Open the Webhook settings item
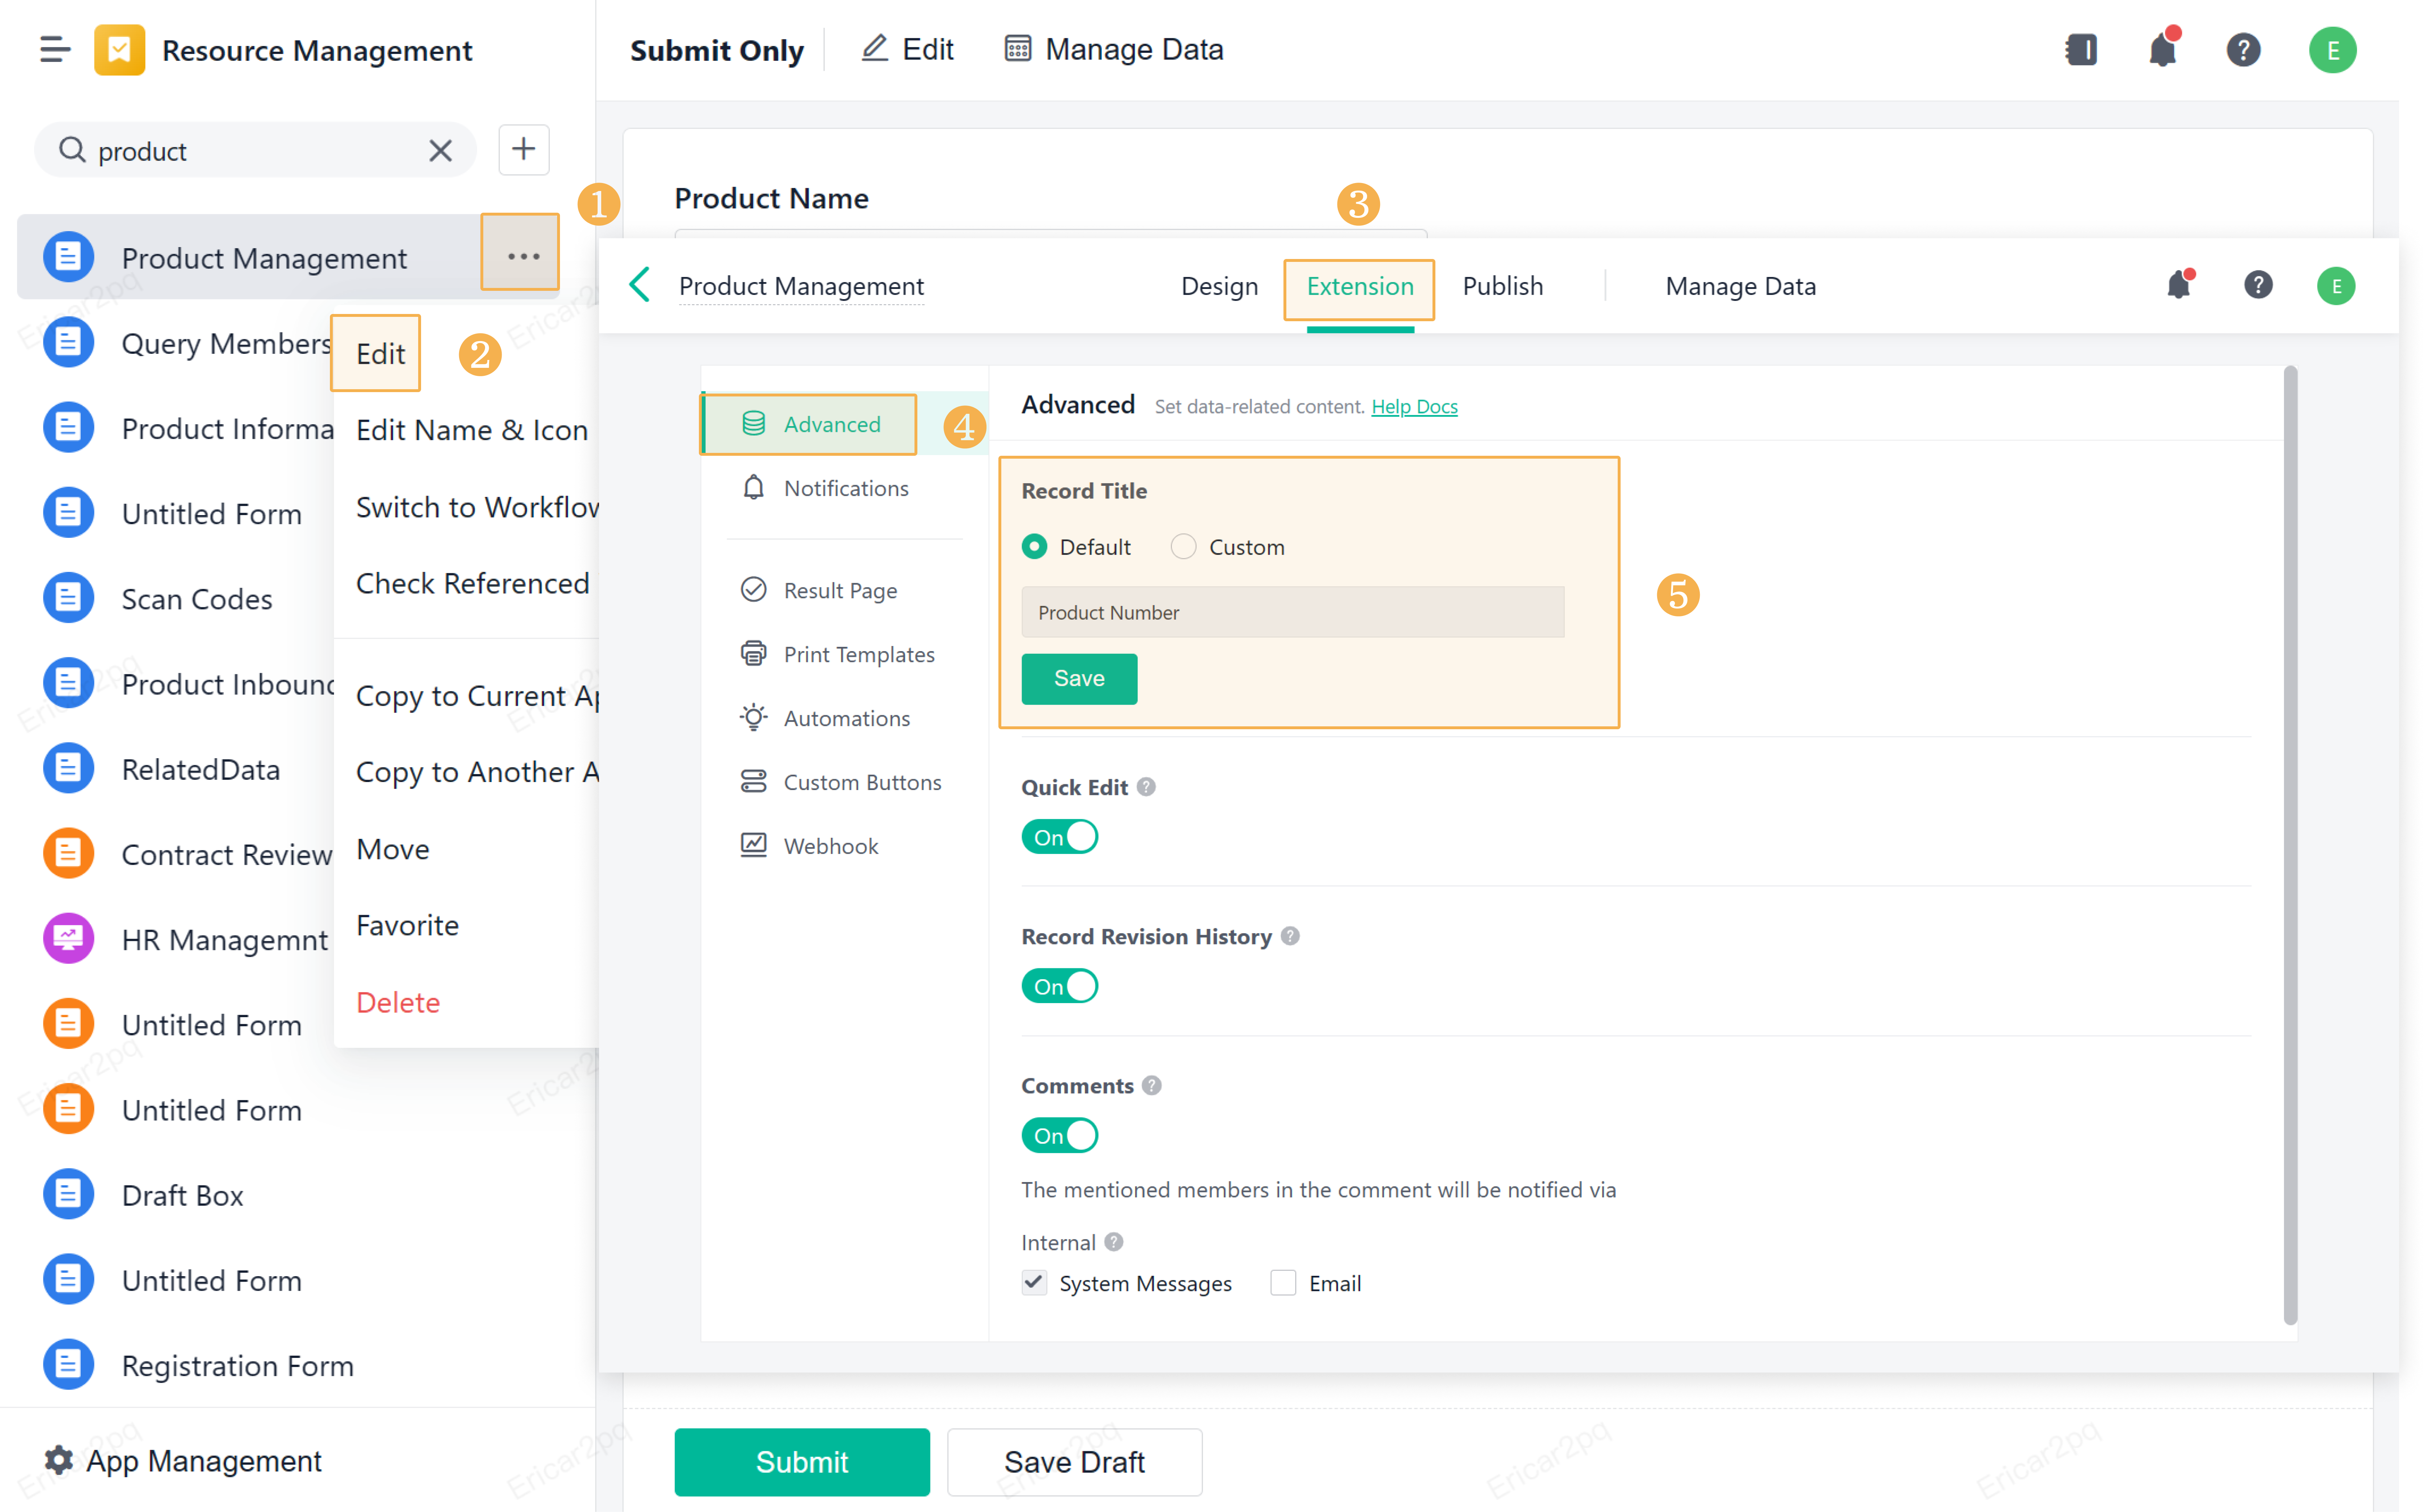This screenshot has width=2428, height=1512. pyautogui.click(x=830, y=846)
